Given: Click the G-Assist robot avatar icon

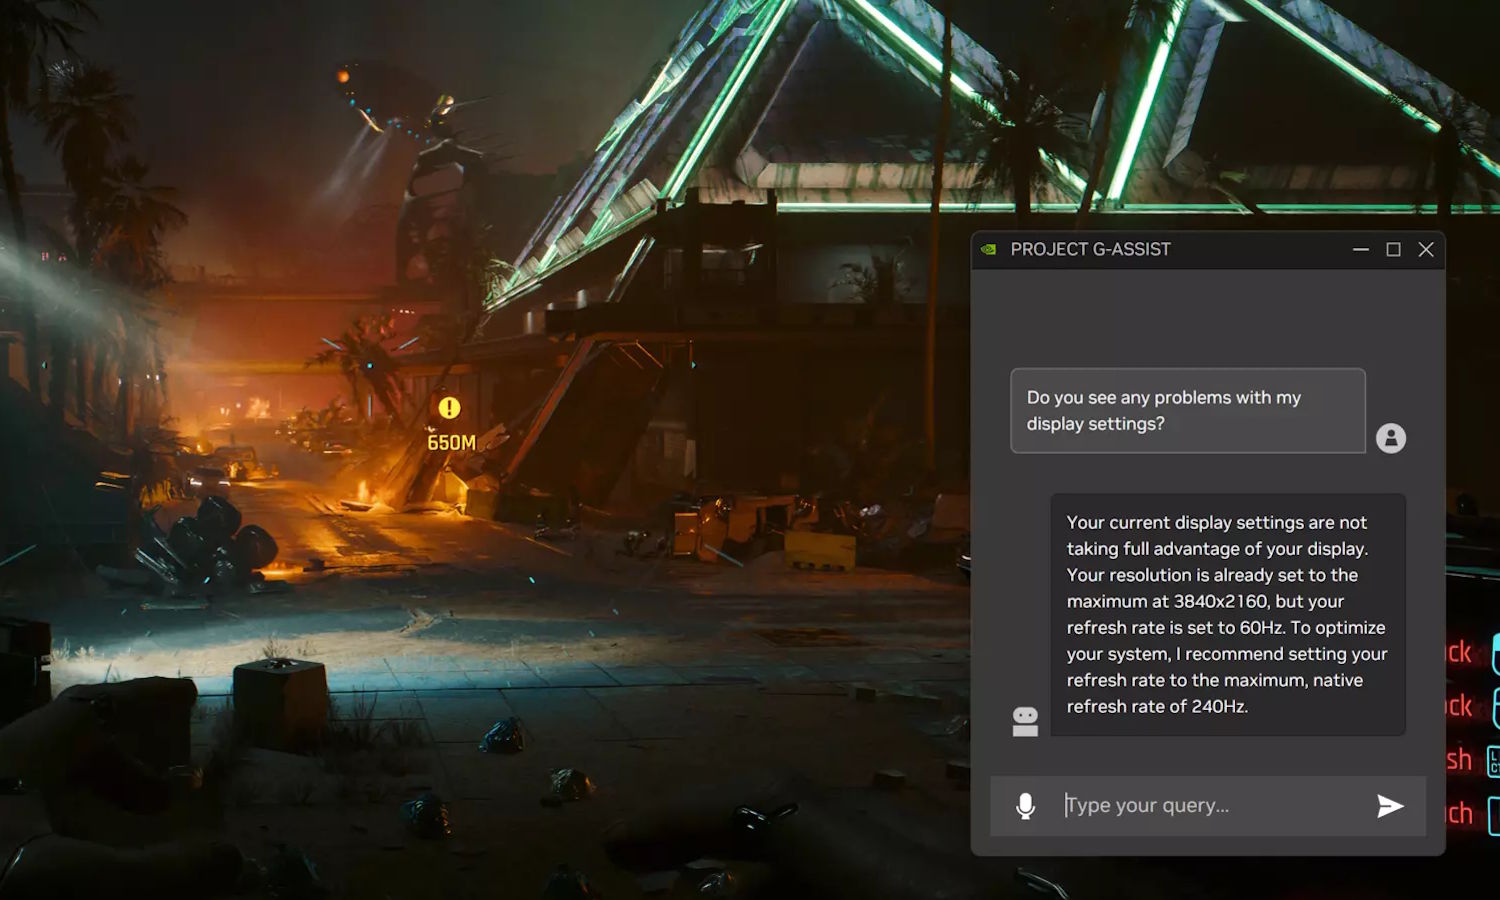Looking at the screenshot, I should (x=1025, y=721).
